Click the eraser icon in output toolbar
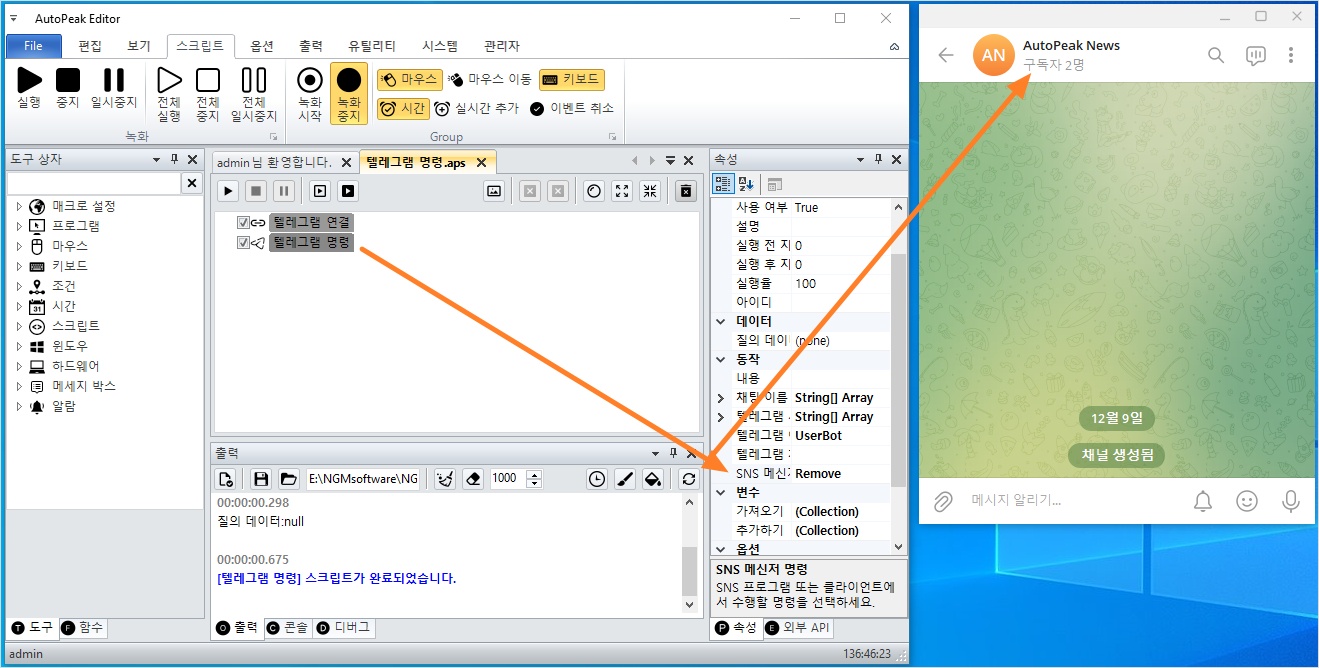This screenshot has width=1319, height=668. tap(473, 479)
